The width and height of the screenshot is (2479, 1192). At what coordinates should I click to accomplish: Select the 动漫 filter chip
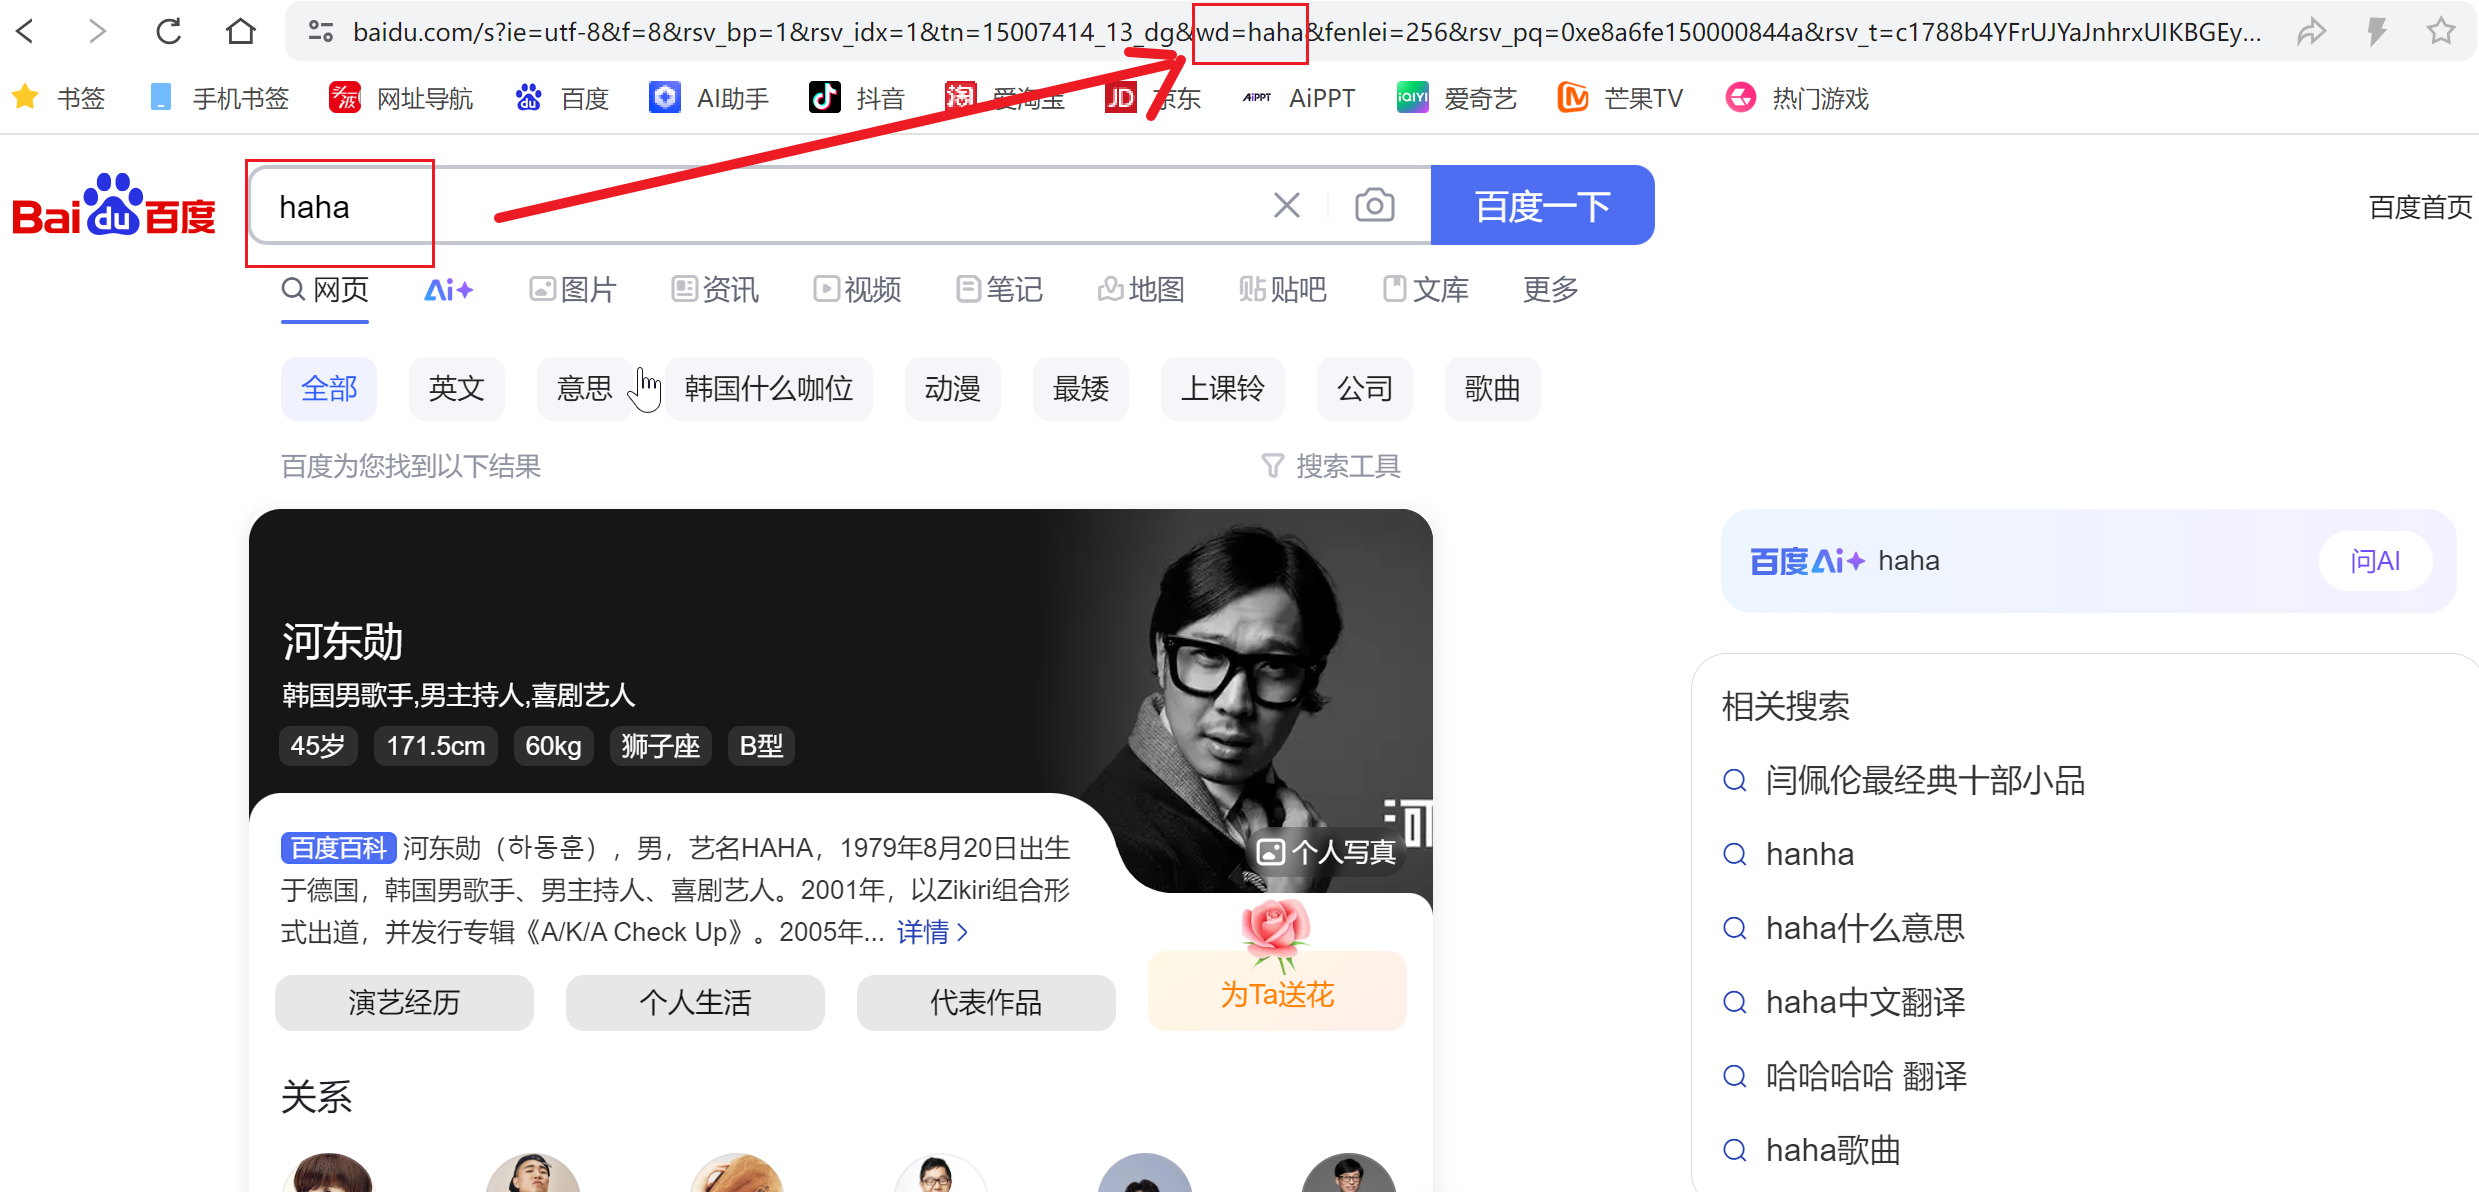[953, 388]
